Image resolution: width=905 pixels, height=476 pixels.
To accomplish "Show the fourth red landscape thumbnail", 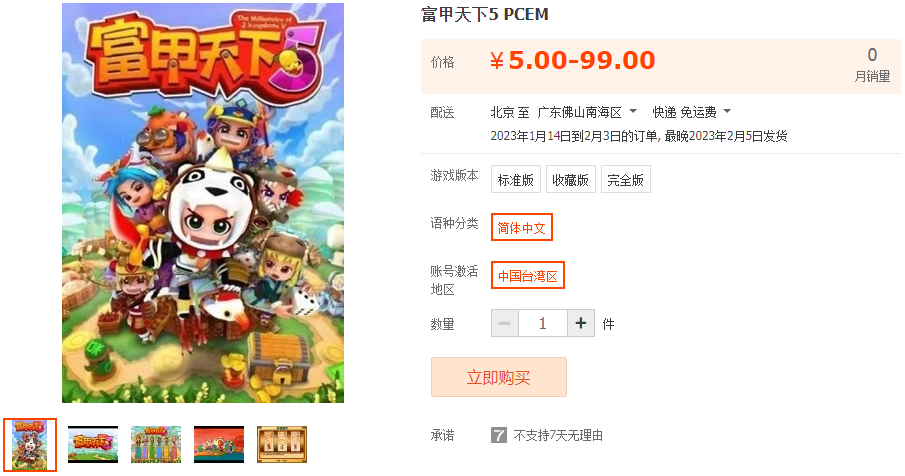I will point(219,445).
